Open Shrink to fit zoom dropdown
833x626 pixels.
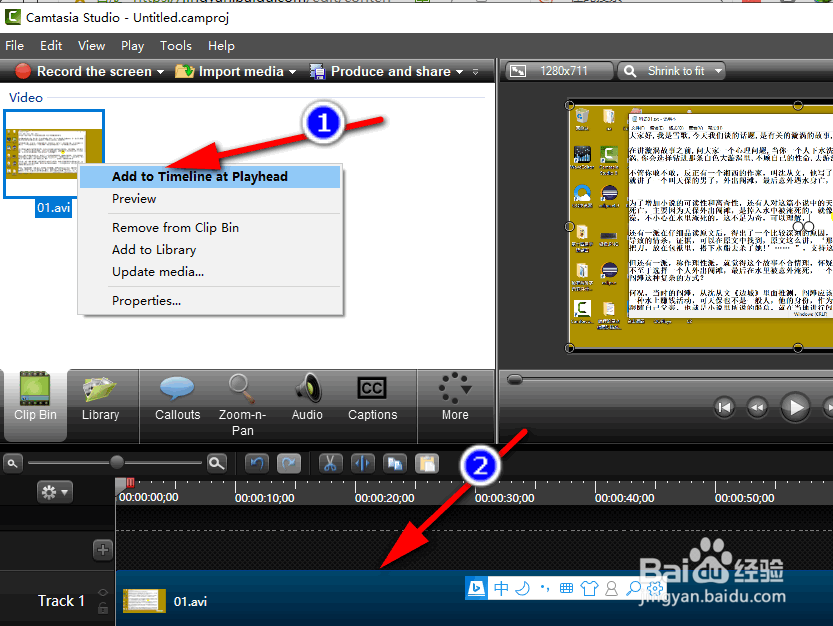pos(672,71)
